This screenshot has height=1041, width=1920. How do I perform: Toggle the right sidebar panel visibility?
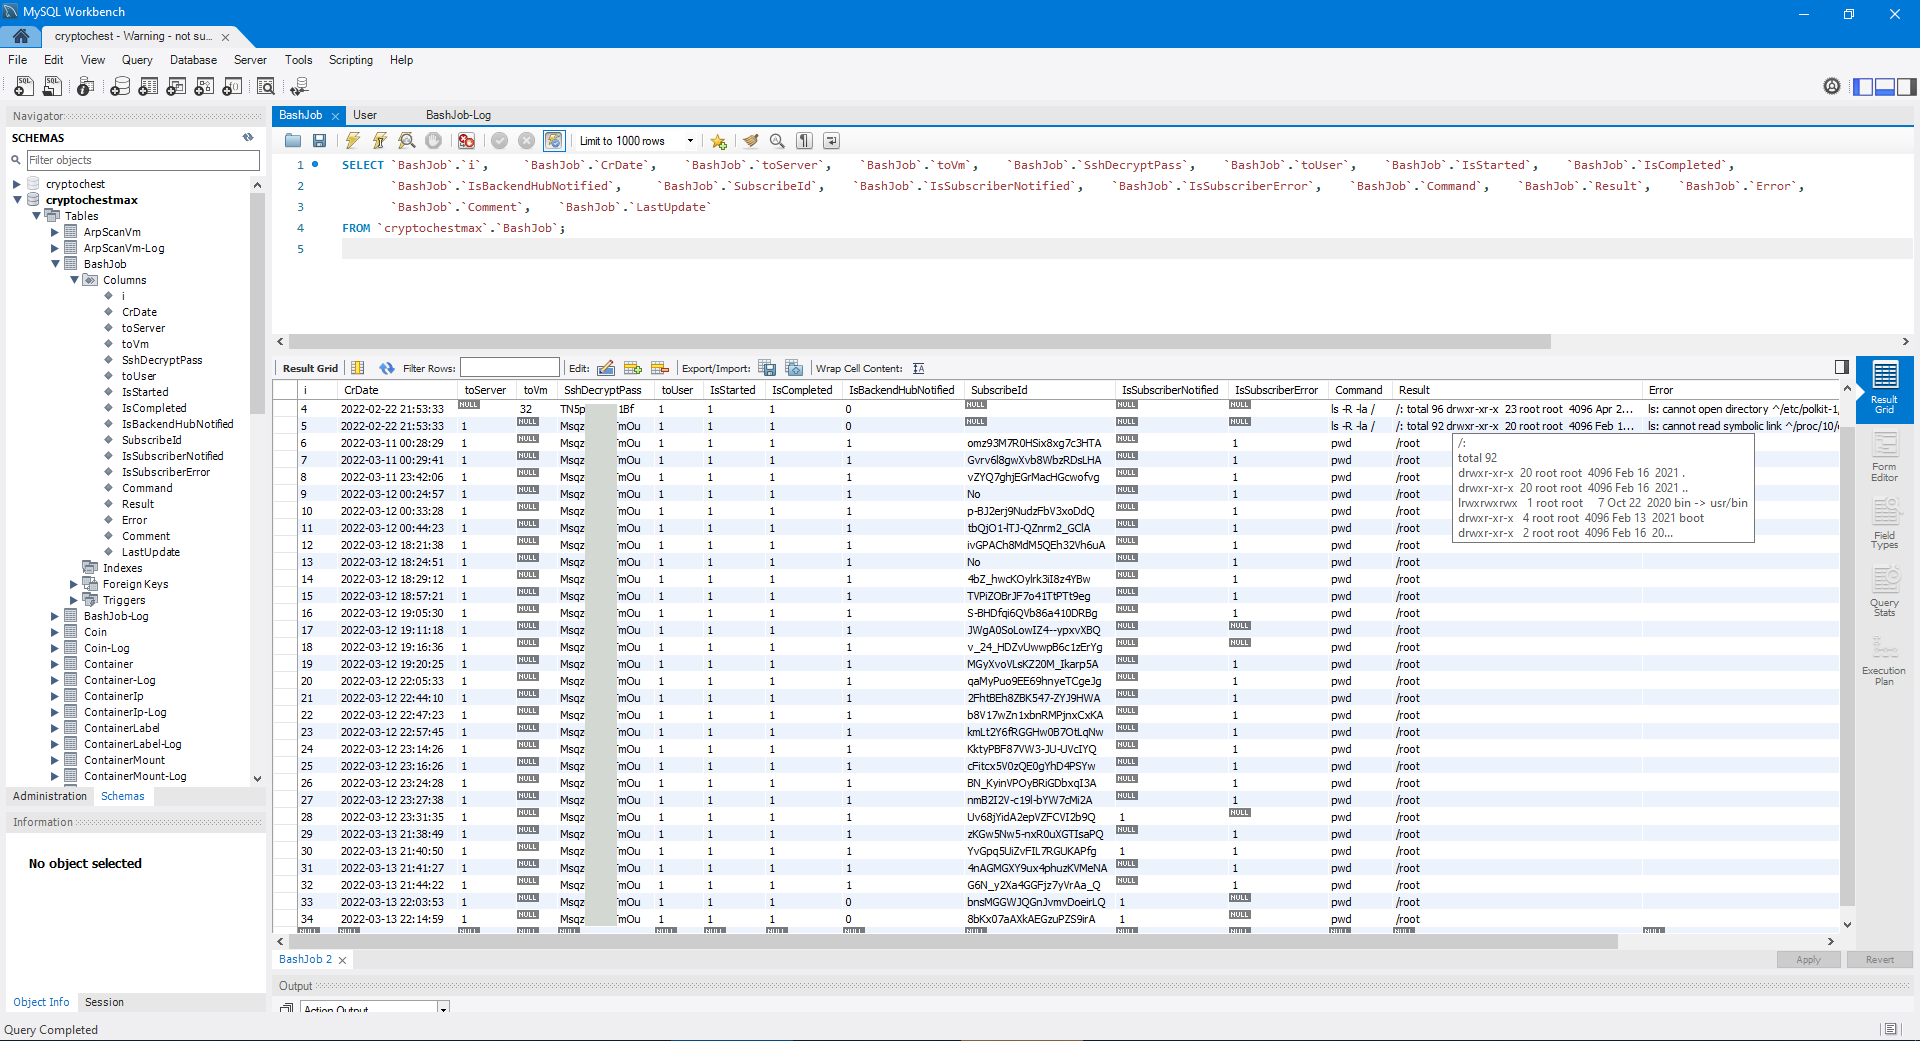click(x=1907, y=87)
